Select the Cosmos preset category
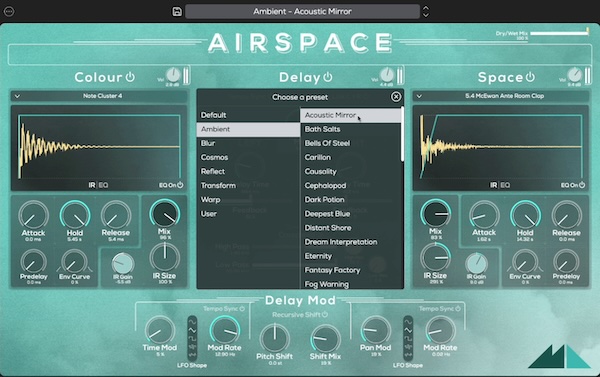600x377 pixels. [x=248, y=158]
